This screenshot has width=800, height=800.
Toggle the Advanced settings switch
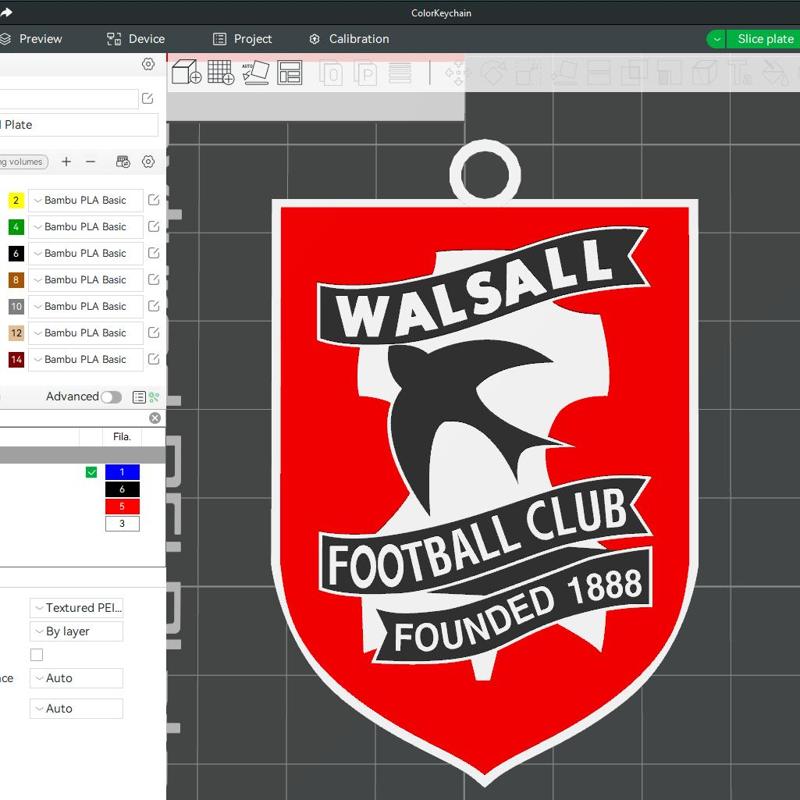point(111,397)
